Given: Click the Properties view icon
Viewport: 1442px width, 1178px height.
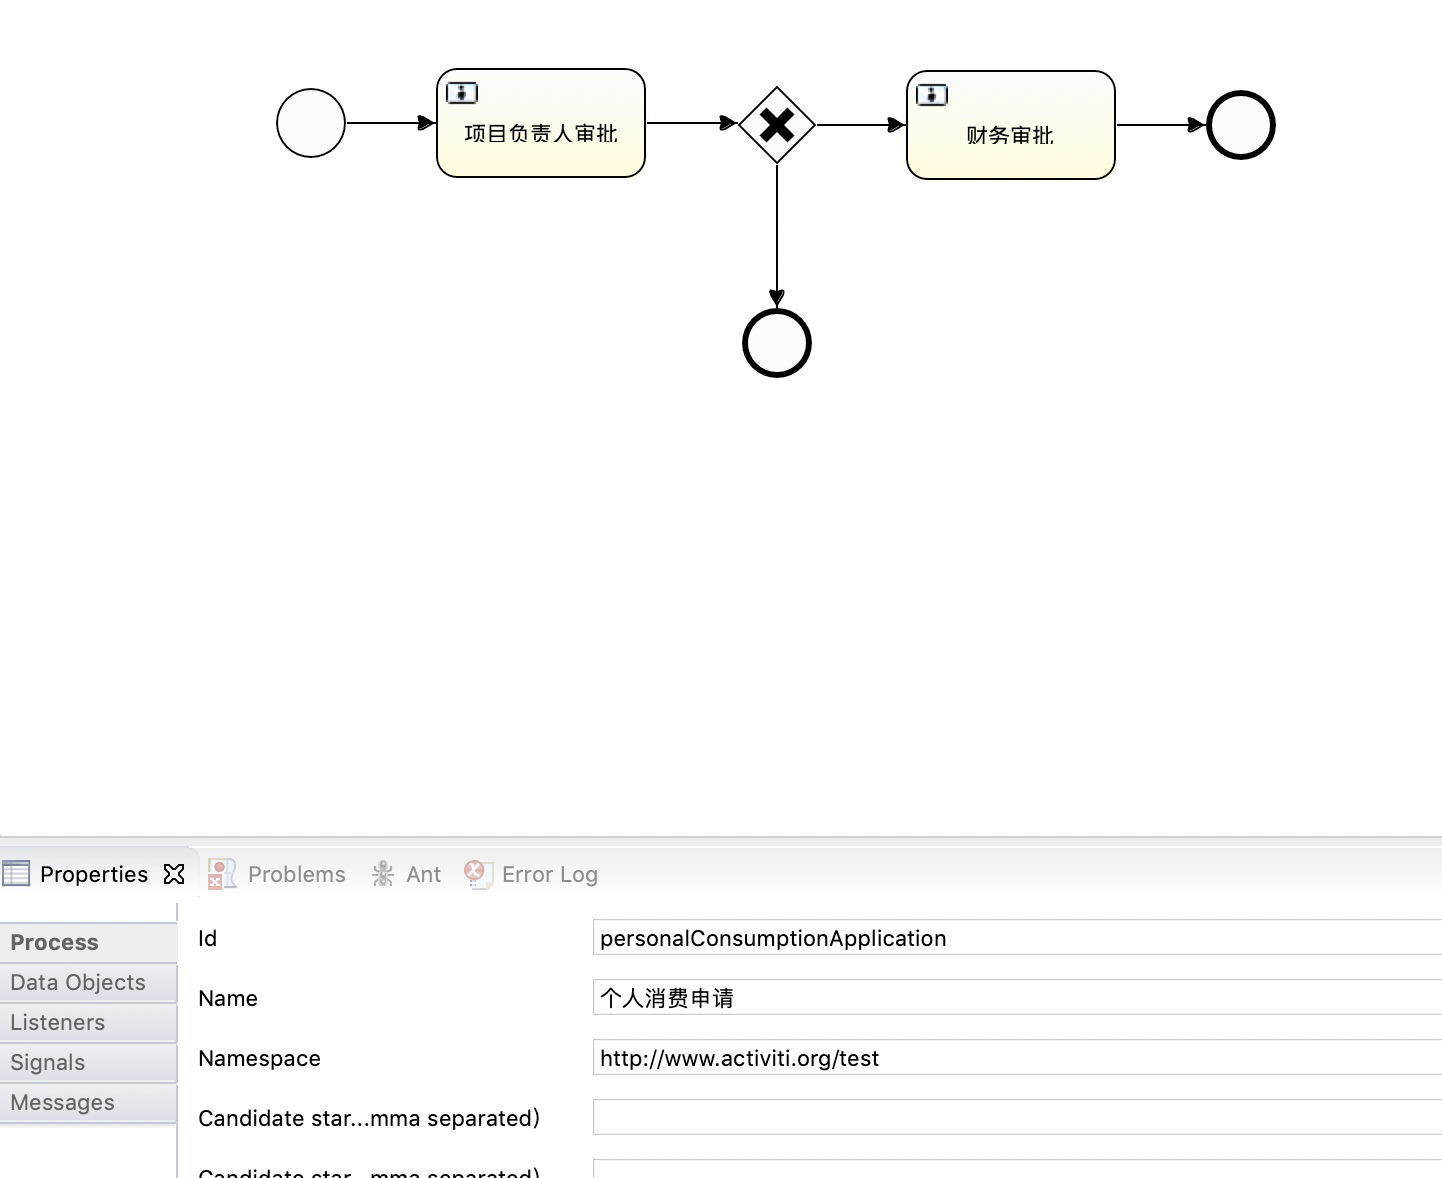Looking at the screenshot, I should 16,873.
